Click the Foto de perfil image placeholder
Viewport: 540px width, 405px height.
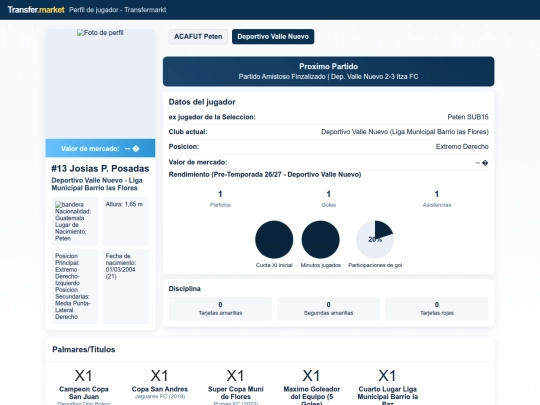point(100,33)
